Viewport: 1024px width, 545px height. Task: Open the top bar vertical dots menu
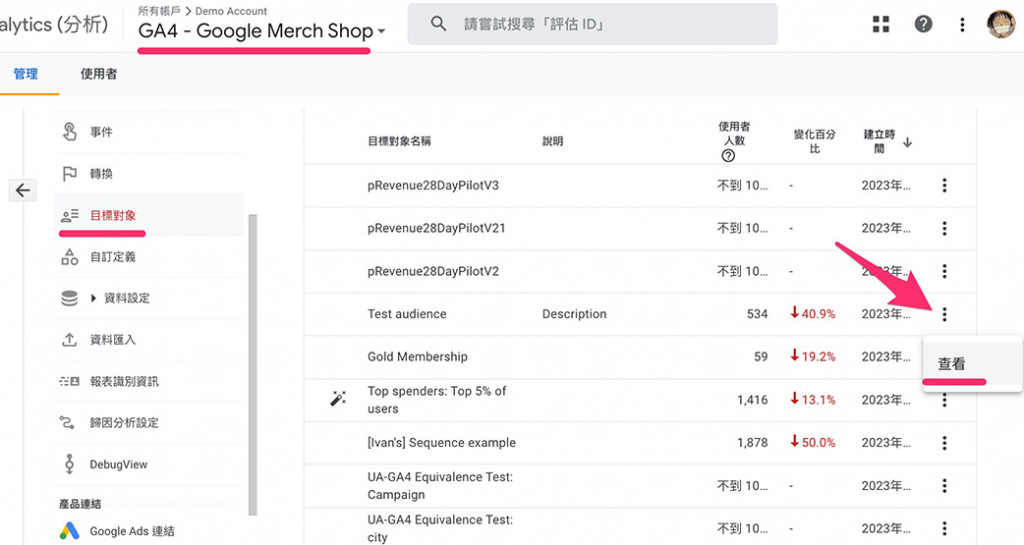click(x=962, y=24)
